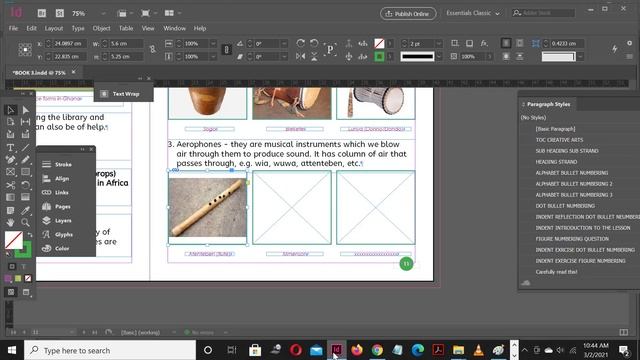Toggle constrain proportions for width and height
The image size is (640, 360).
[153, 49]
